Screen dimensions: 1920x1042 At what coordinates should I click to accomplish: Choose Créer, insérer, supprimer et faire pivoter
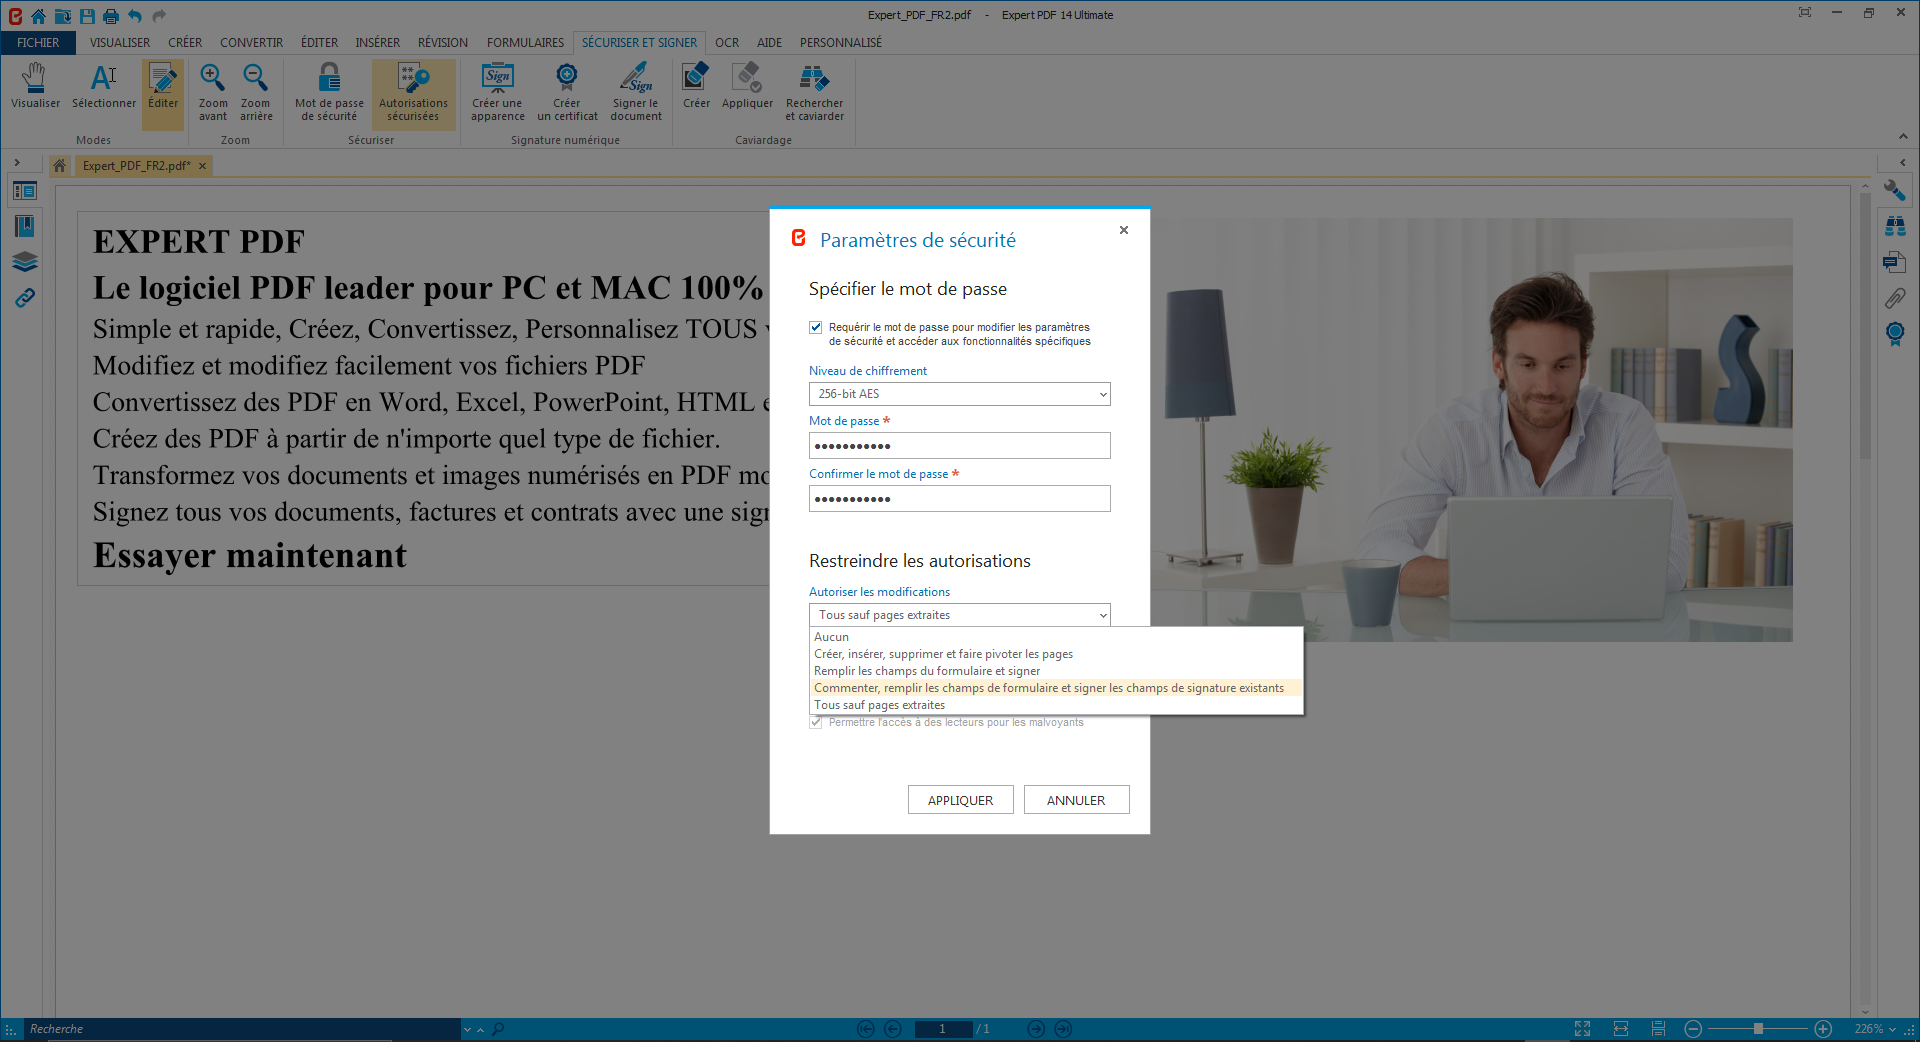[x=1056, y=654]
